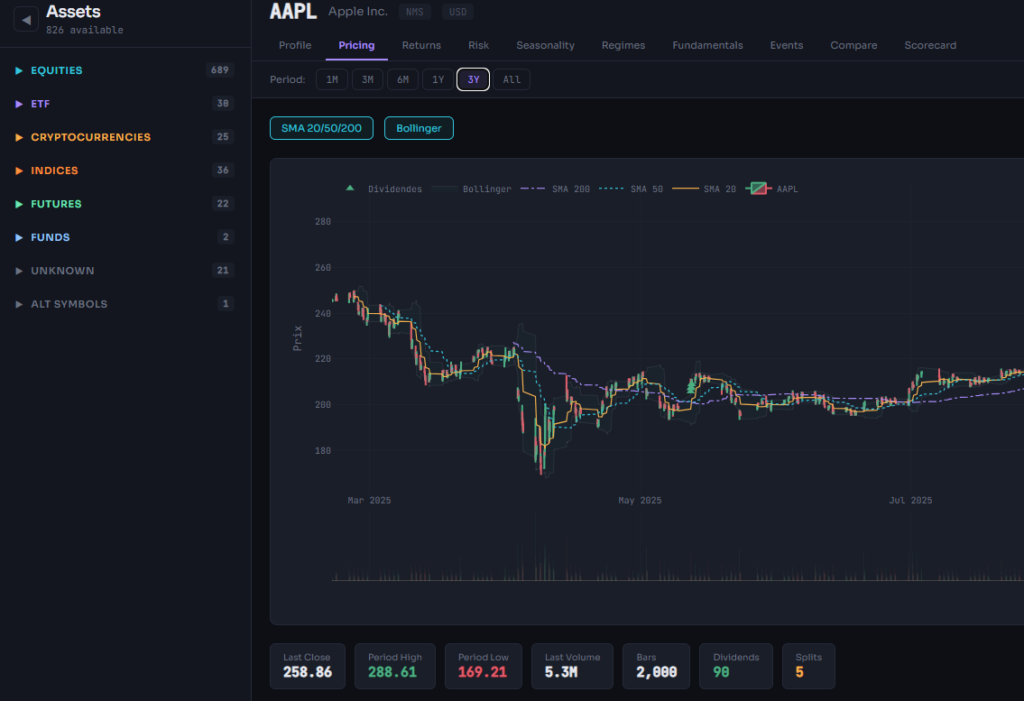Toggle SMA 50 legend line

614,188
